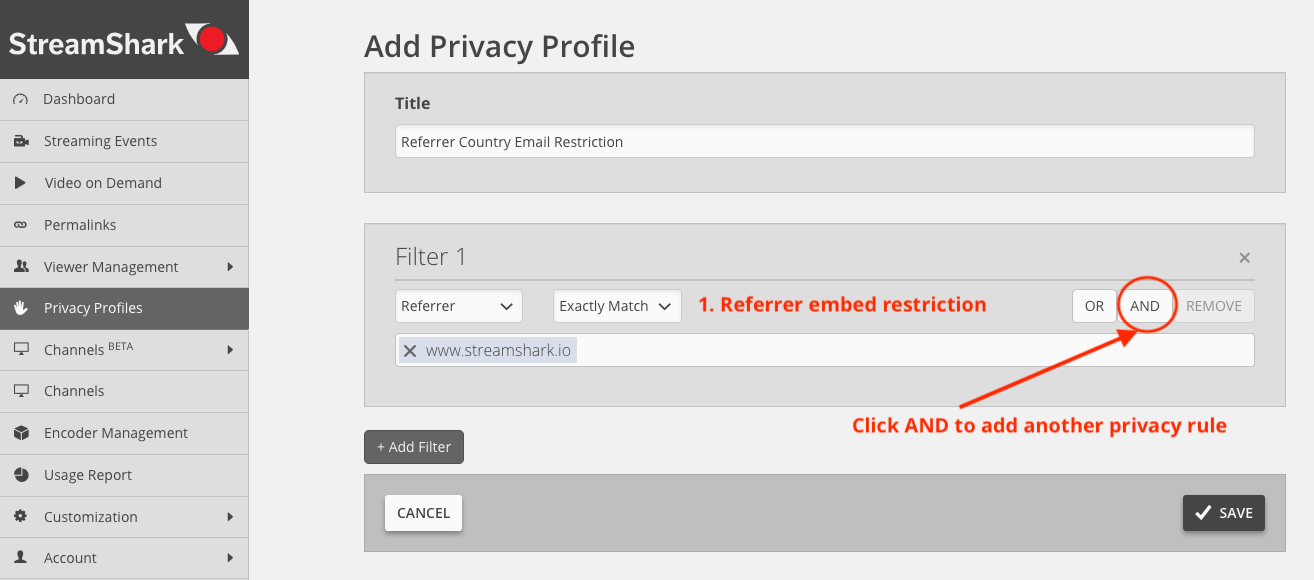
Task: Click the OR rule button
Action: pos(1095,306)
